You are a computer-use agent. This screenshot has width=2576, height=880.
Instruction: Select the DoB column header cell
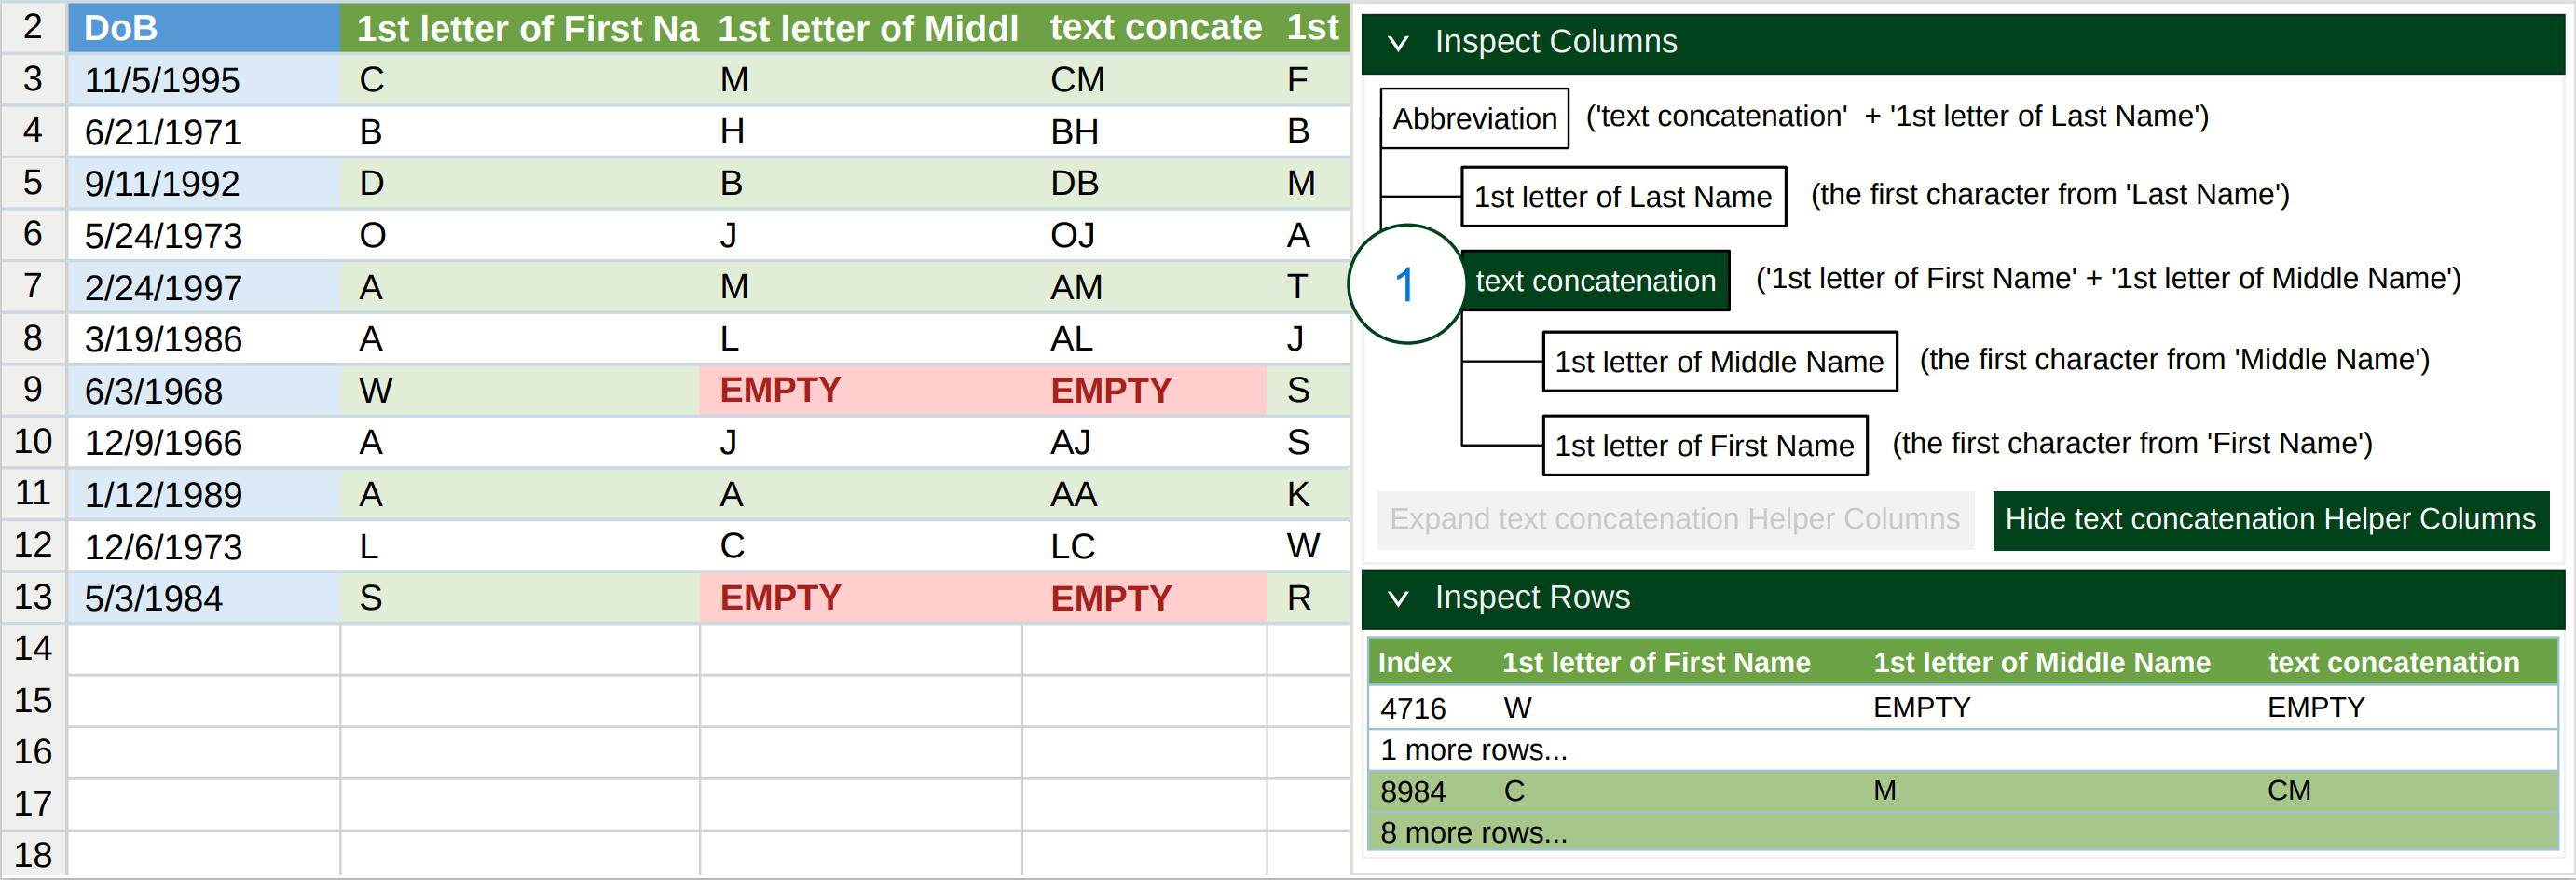coord(203,28)
